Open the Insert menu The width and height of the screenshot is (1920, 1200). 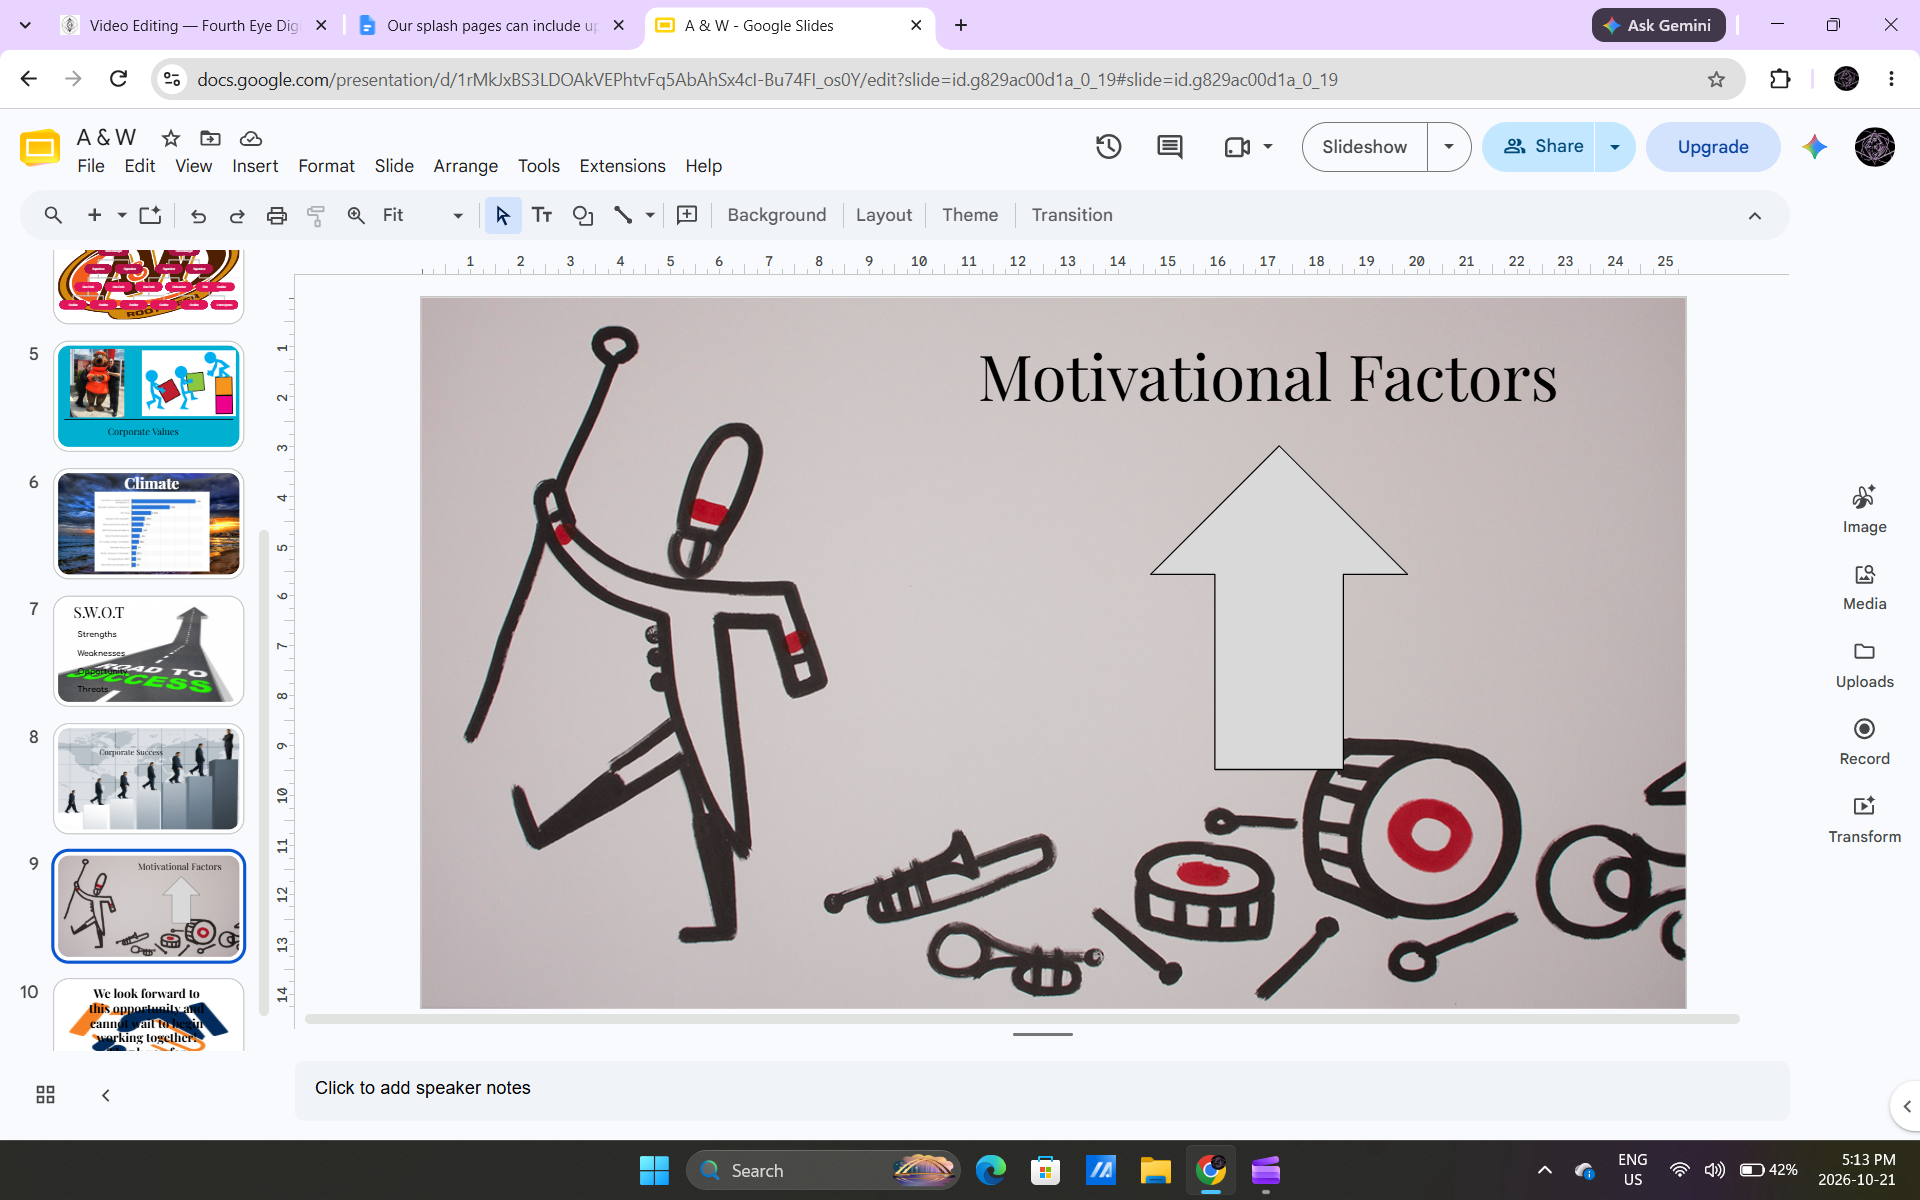tap(255, 166)
